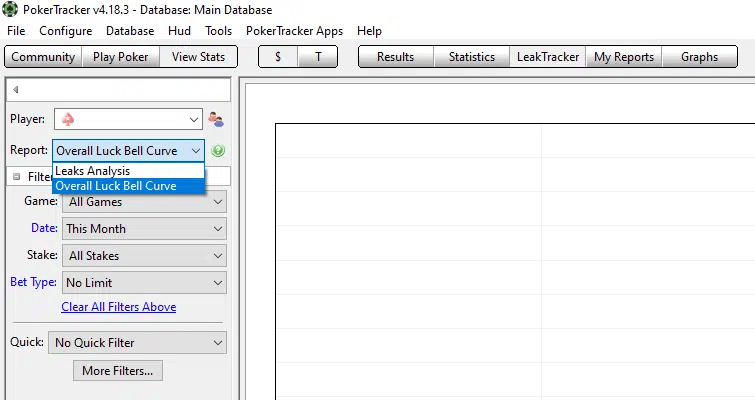Click the green report help icon

(x=218, y=151)
